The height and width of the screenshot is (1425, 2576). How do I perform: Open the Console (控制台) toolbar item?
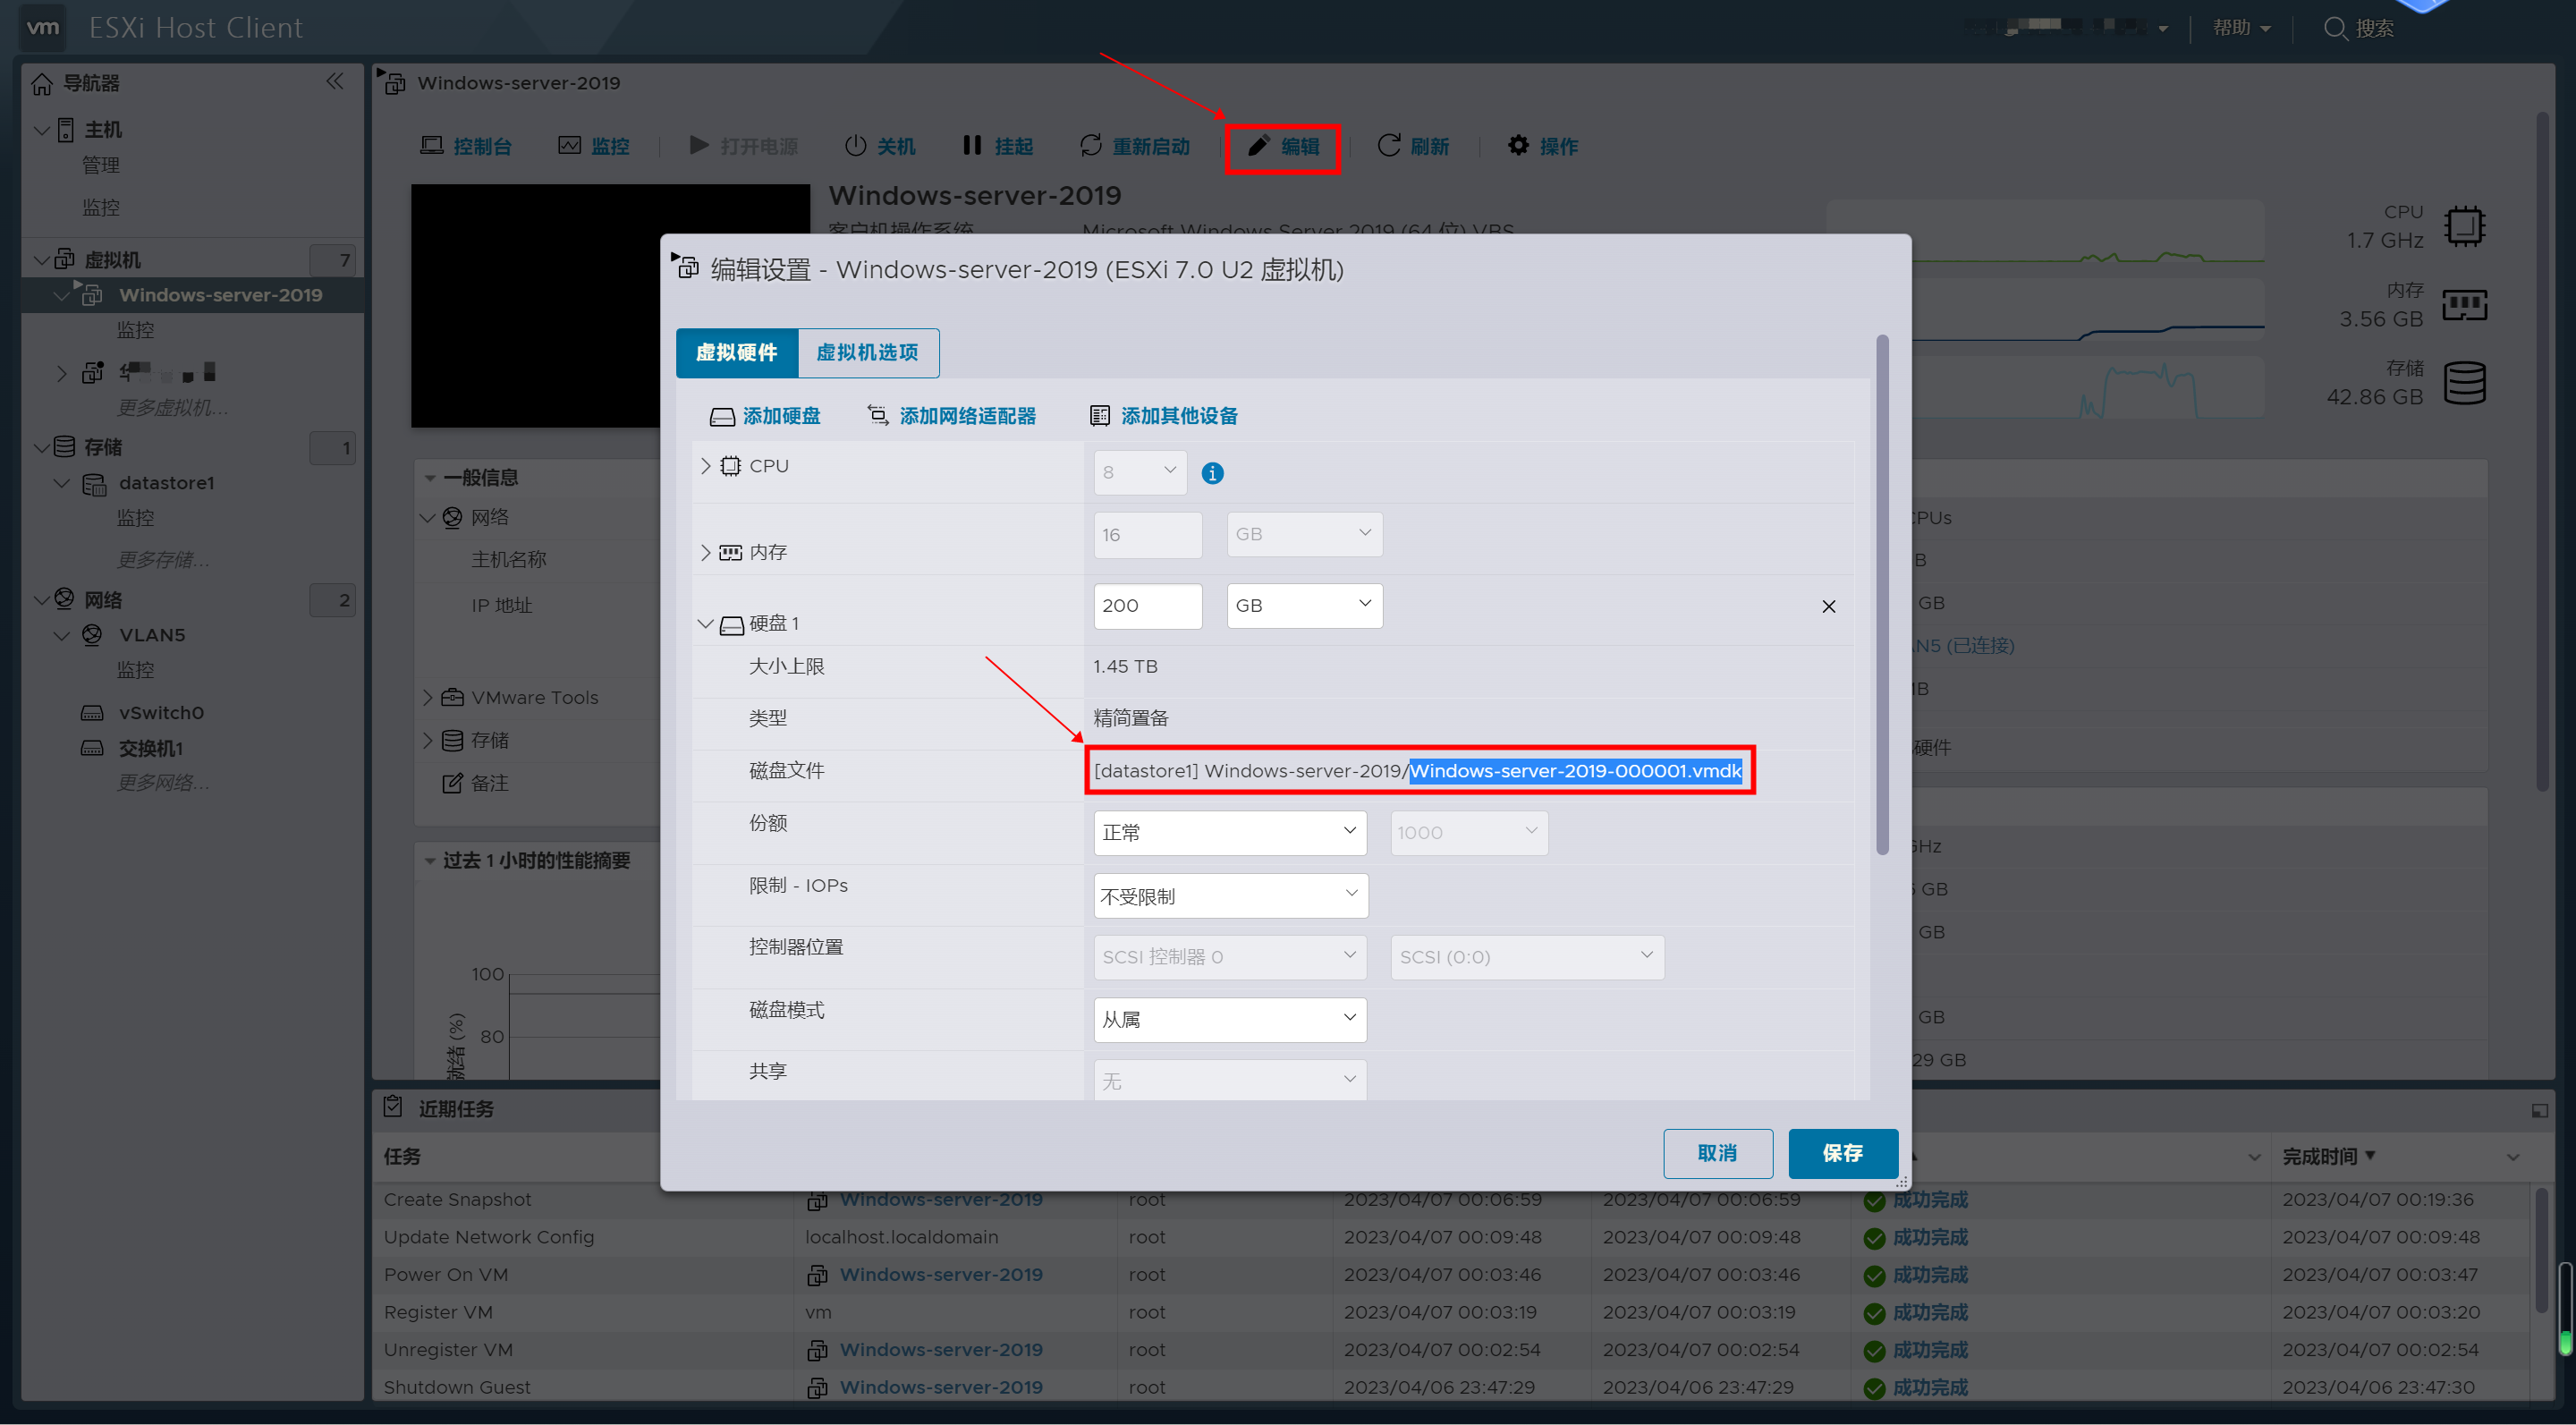465,146
